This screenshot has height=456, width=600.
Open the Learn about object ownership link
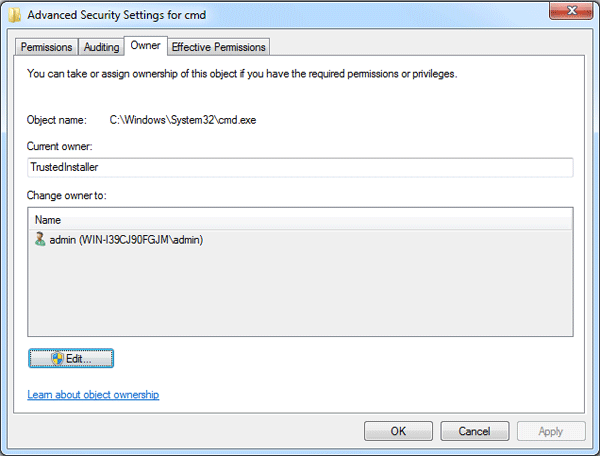93,395
